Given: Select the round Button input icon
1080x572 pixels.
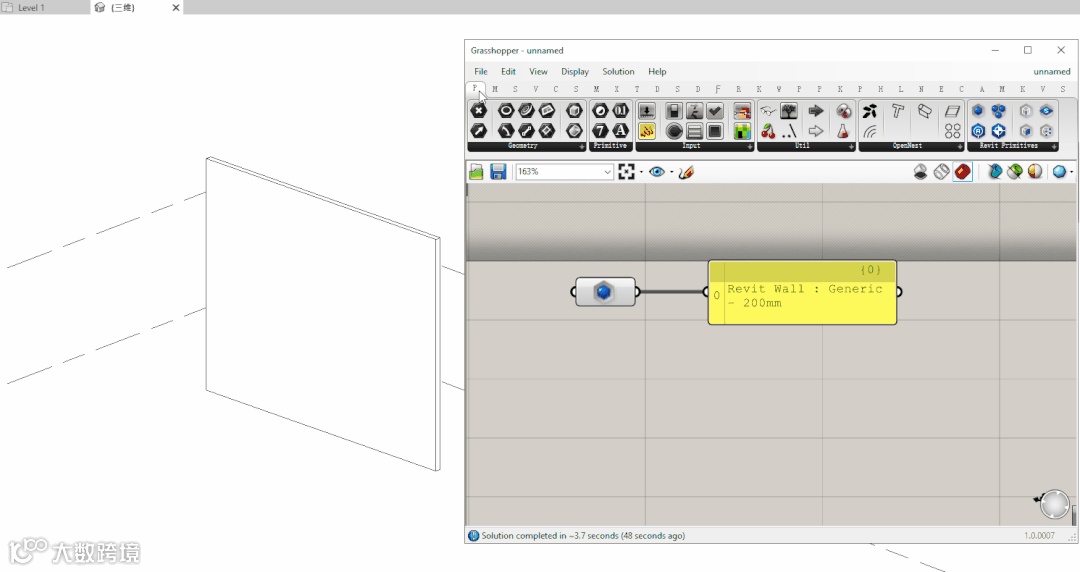Looking at the screenshot, I should 674,130.
